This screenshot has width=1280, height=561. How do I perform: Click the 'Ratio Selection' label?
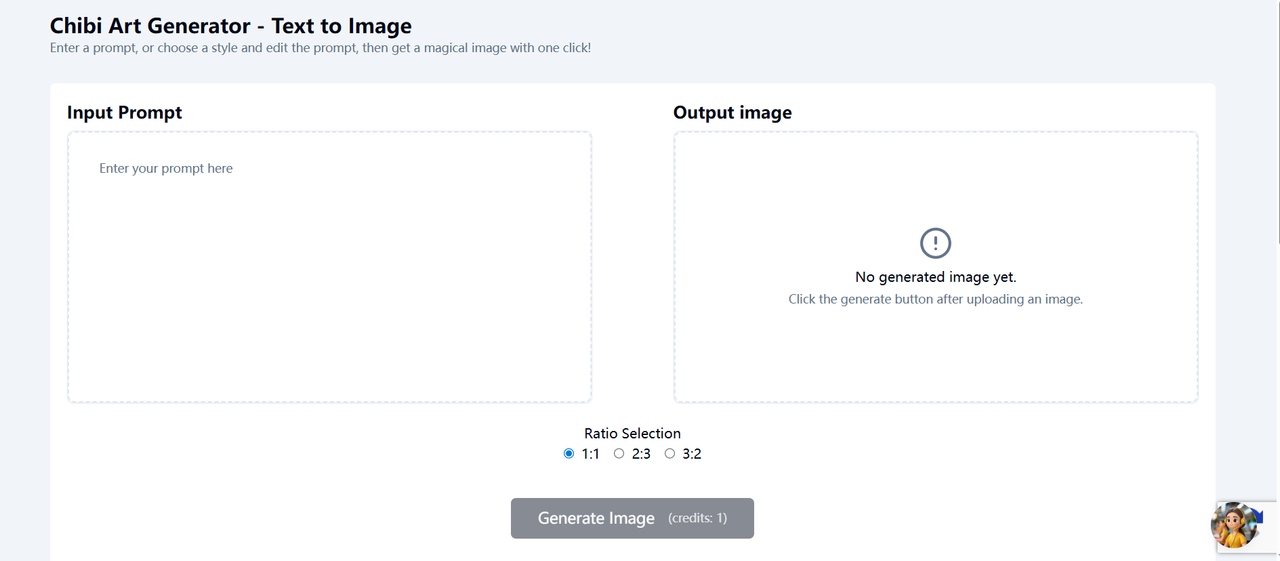(x=632, y=433)
